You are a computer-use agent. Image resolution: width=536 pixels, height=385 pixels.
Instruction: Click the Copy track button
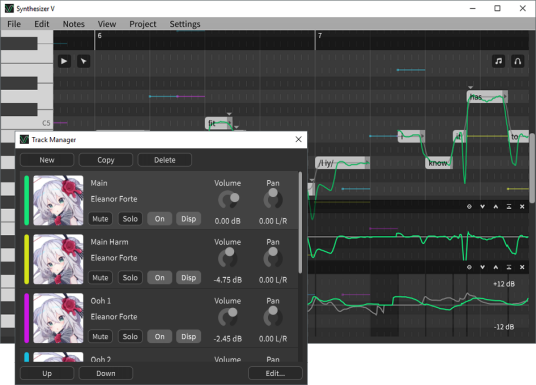tap(106, 160)
